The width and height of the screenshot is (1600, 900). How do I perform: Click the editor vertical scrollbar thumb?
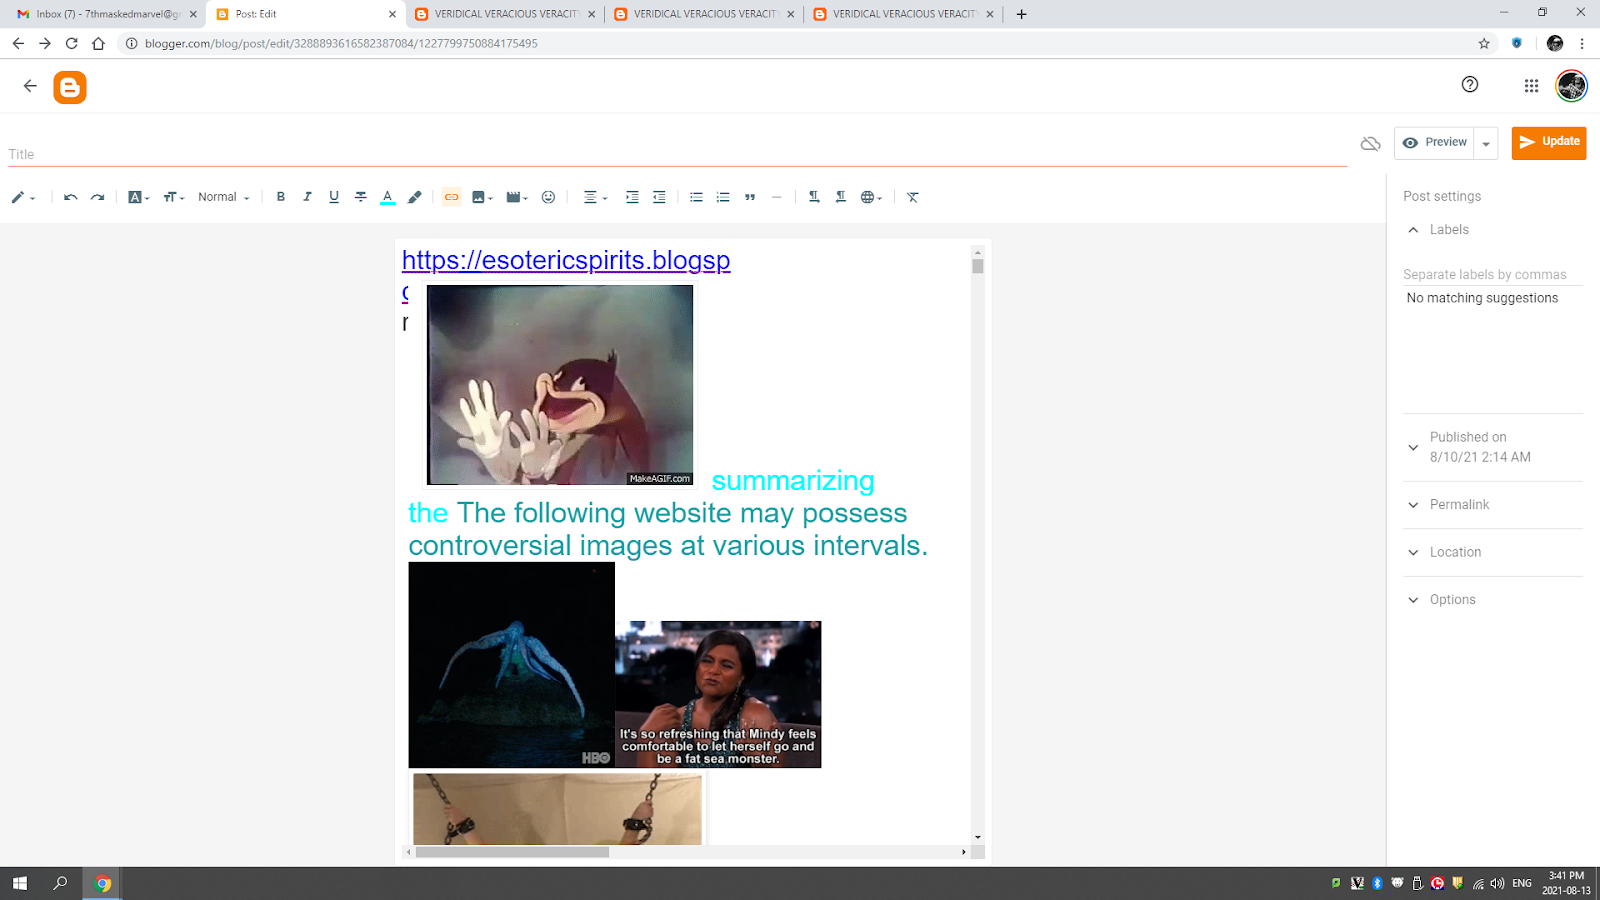(978, 266)
